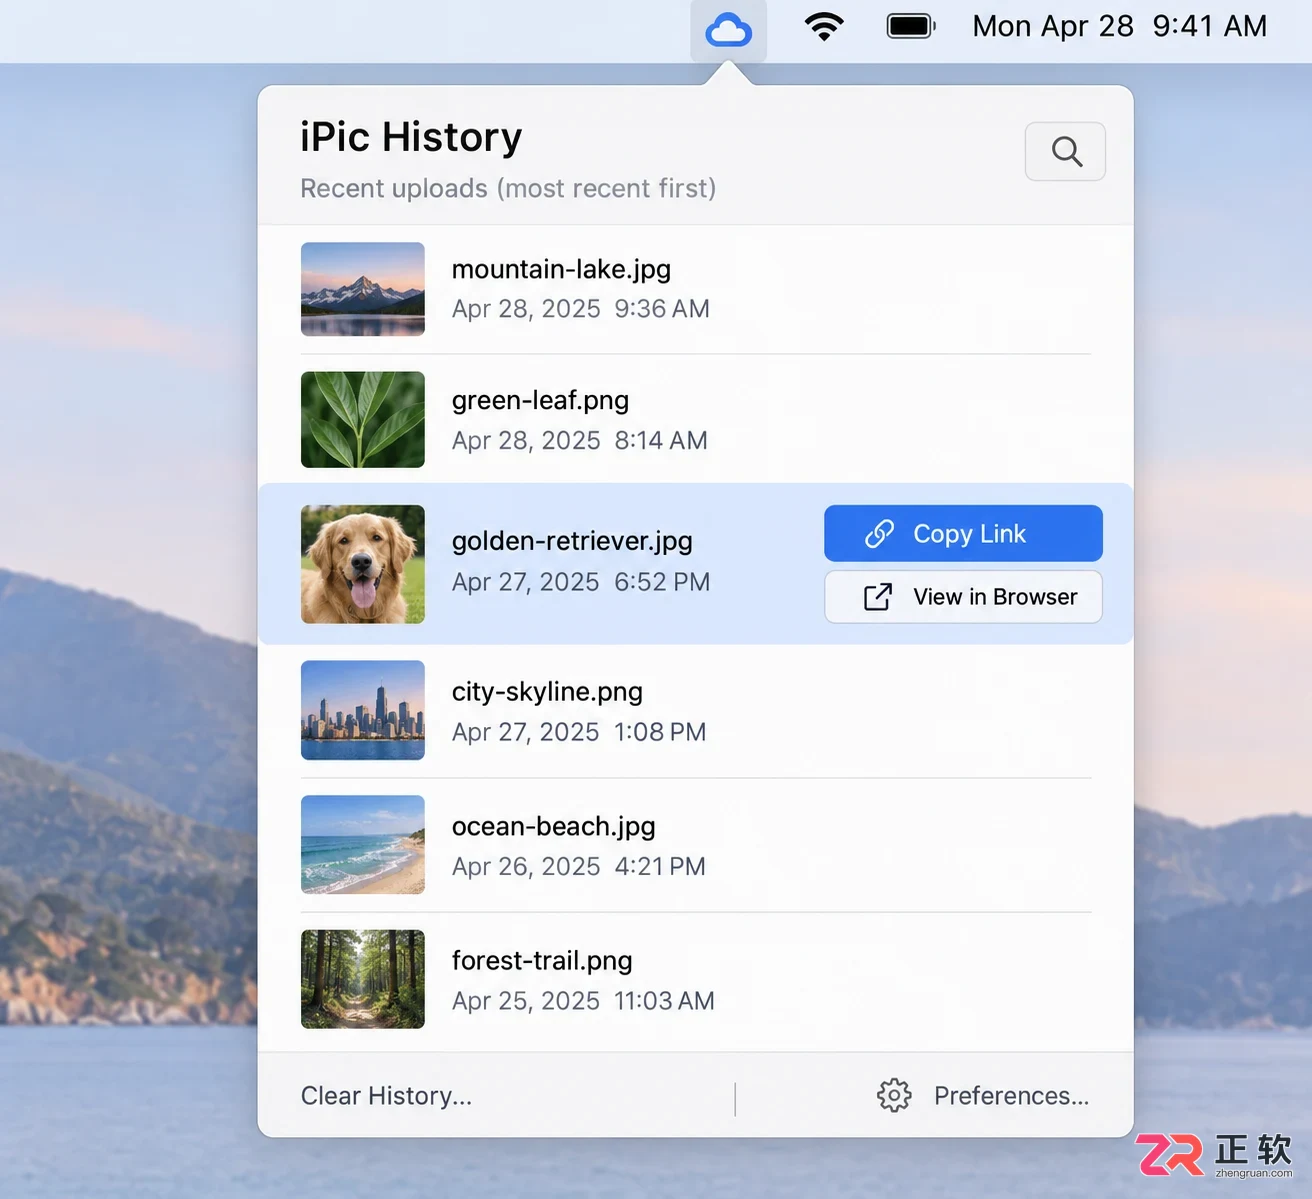Image resolution: width=1312 pixels, height=1199 pixels.
Task: Select the forest-trail.png thumbnail
Action: (363, 979)
